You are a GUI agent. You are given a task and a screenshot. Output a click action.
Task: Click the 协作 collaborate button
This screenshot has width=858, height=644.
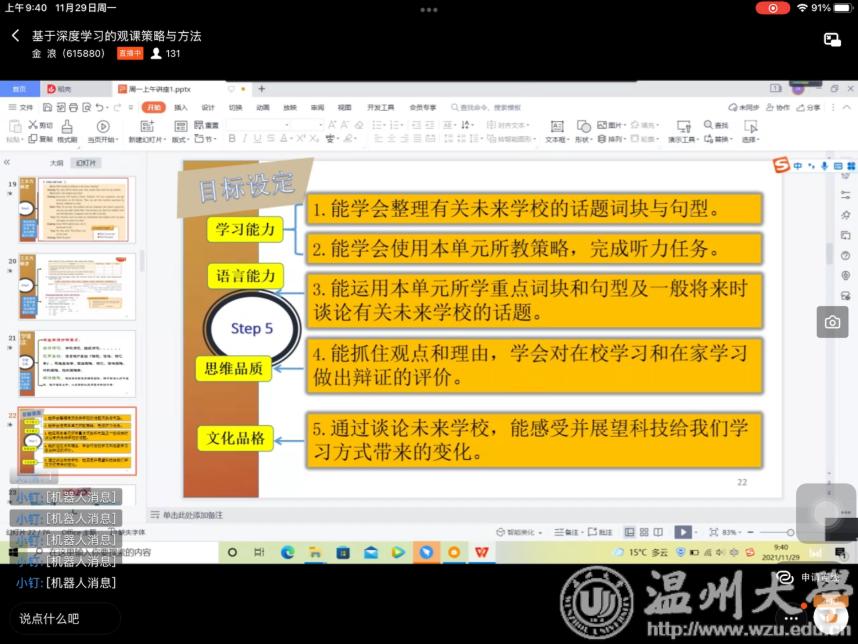(778, 107)
